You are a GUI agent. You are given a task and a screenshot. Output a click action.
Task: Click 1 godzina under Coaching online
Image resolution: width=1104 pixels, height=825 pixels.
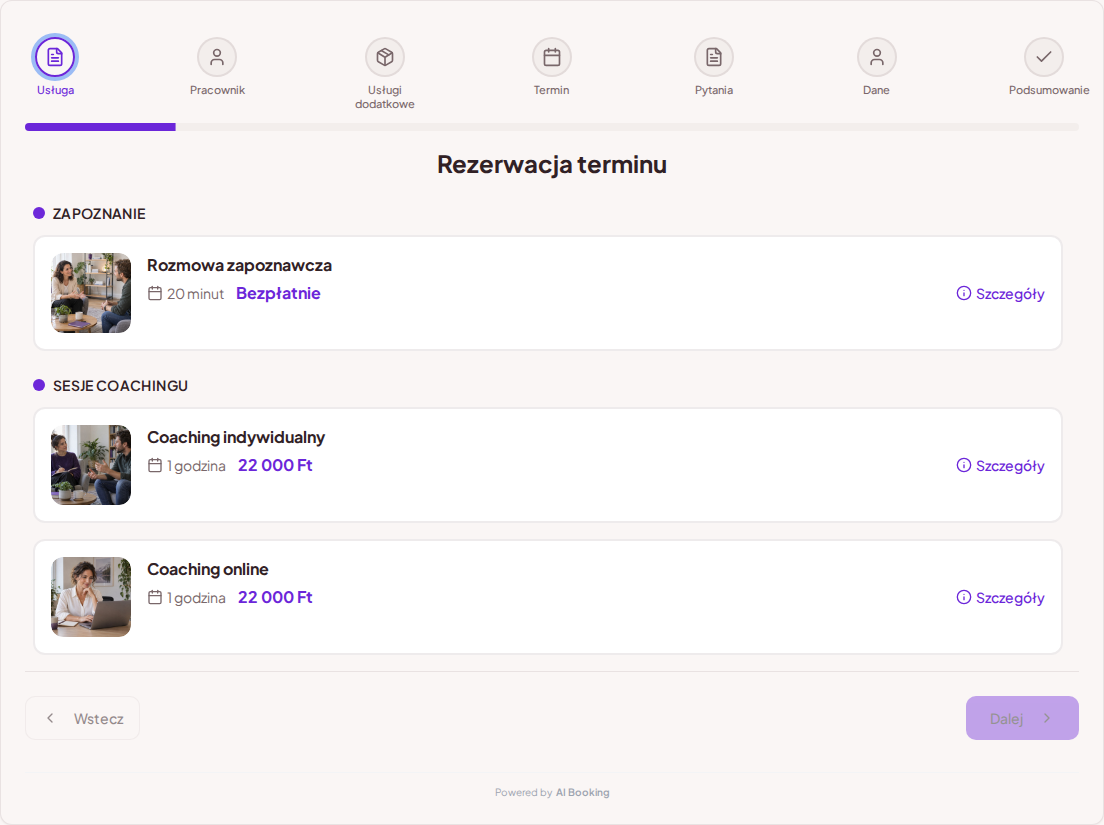196,598
